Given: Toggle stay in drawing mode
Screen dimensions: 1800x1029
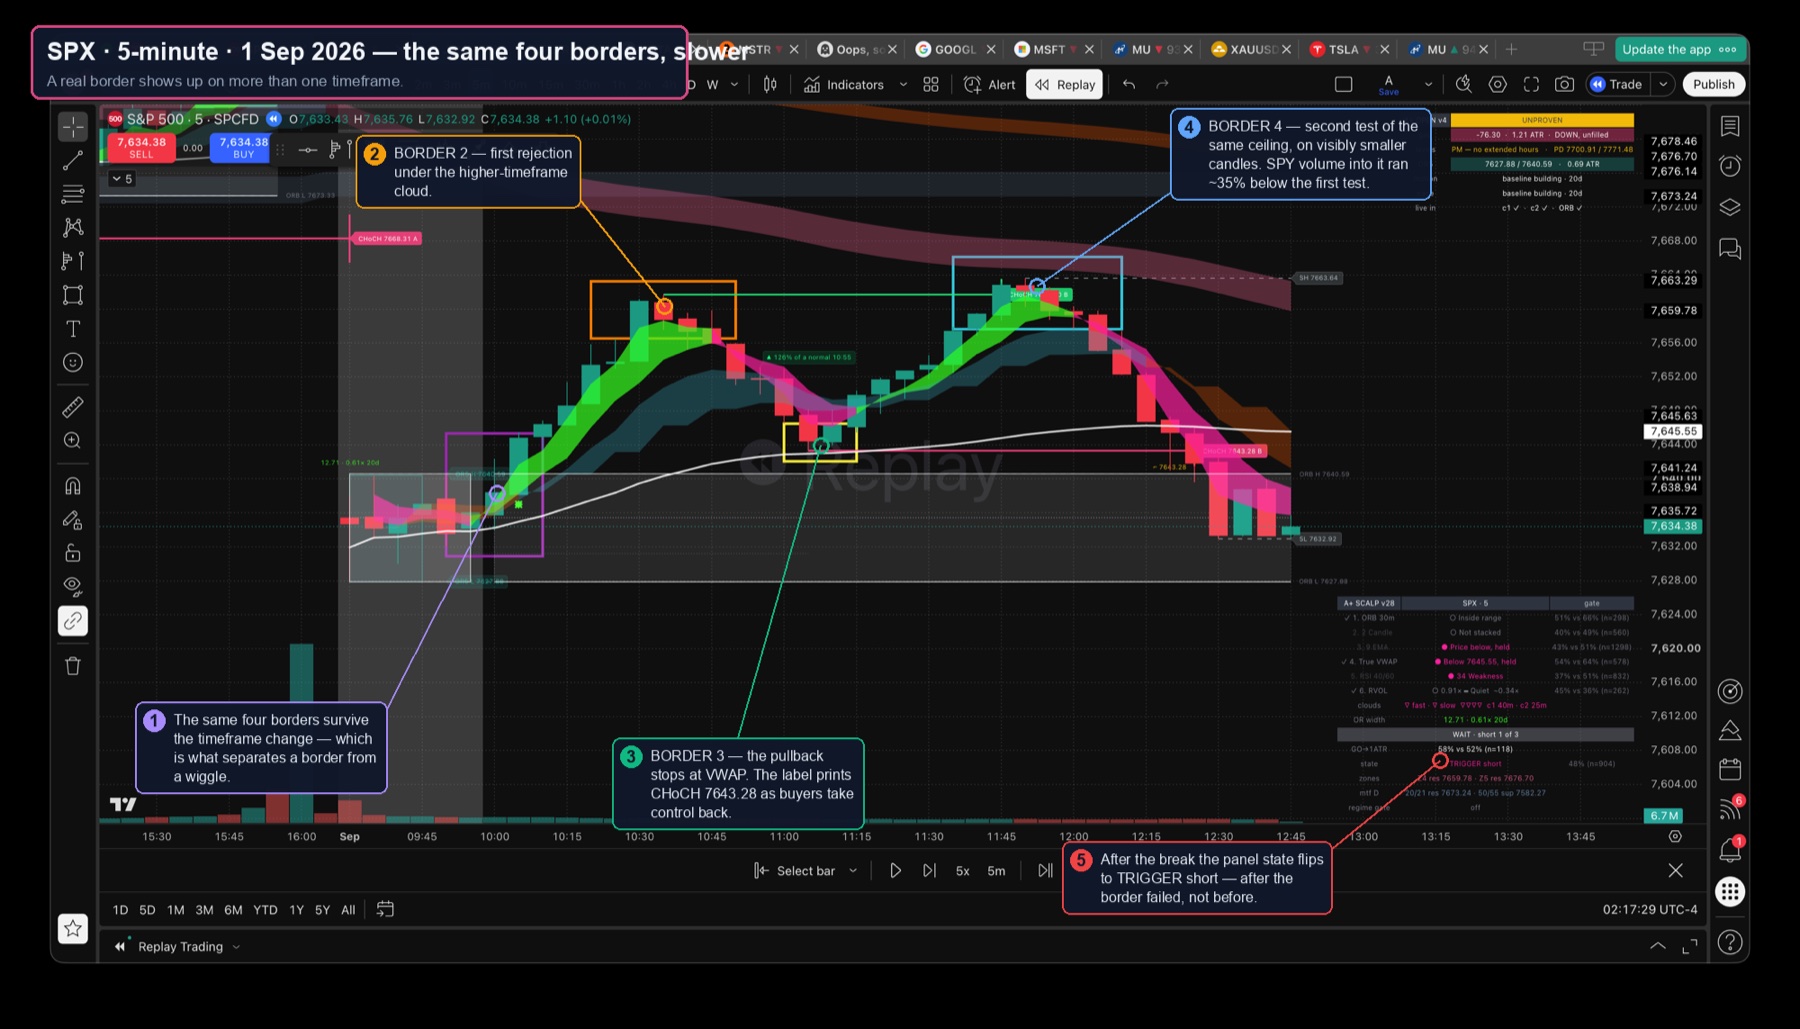Looking at the screenshot, I should tap(73, 520).
